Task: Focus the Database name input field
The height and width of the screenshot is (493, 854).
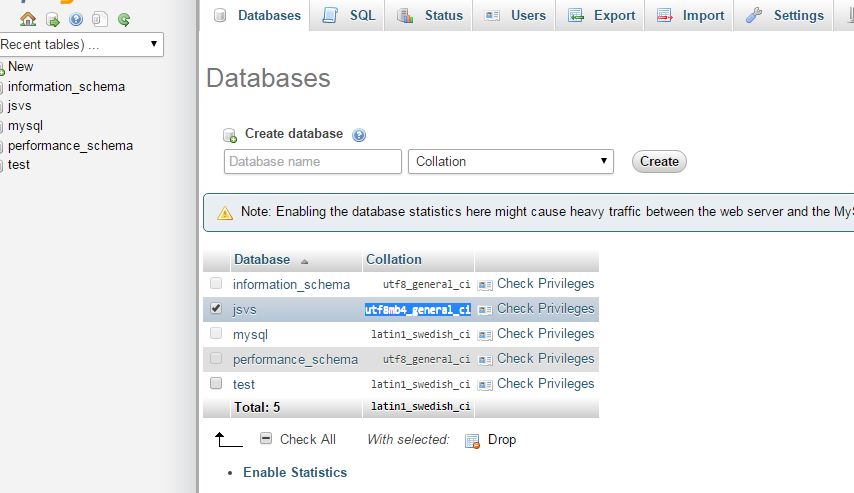Action: (x=313, y=161)
